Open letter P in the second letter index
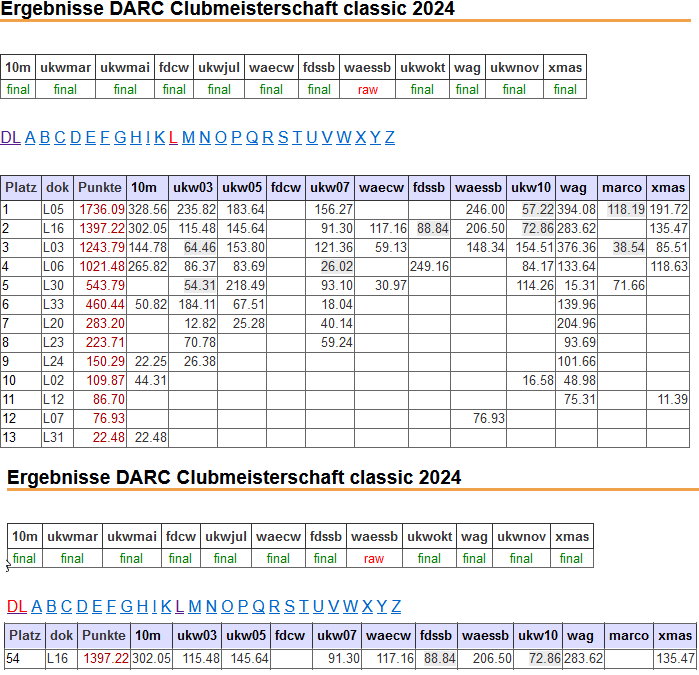699x675 pixels. coord(243,606)
